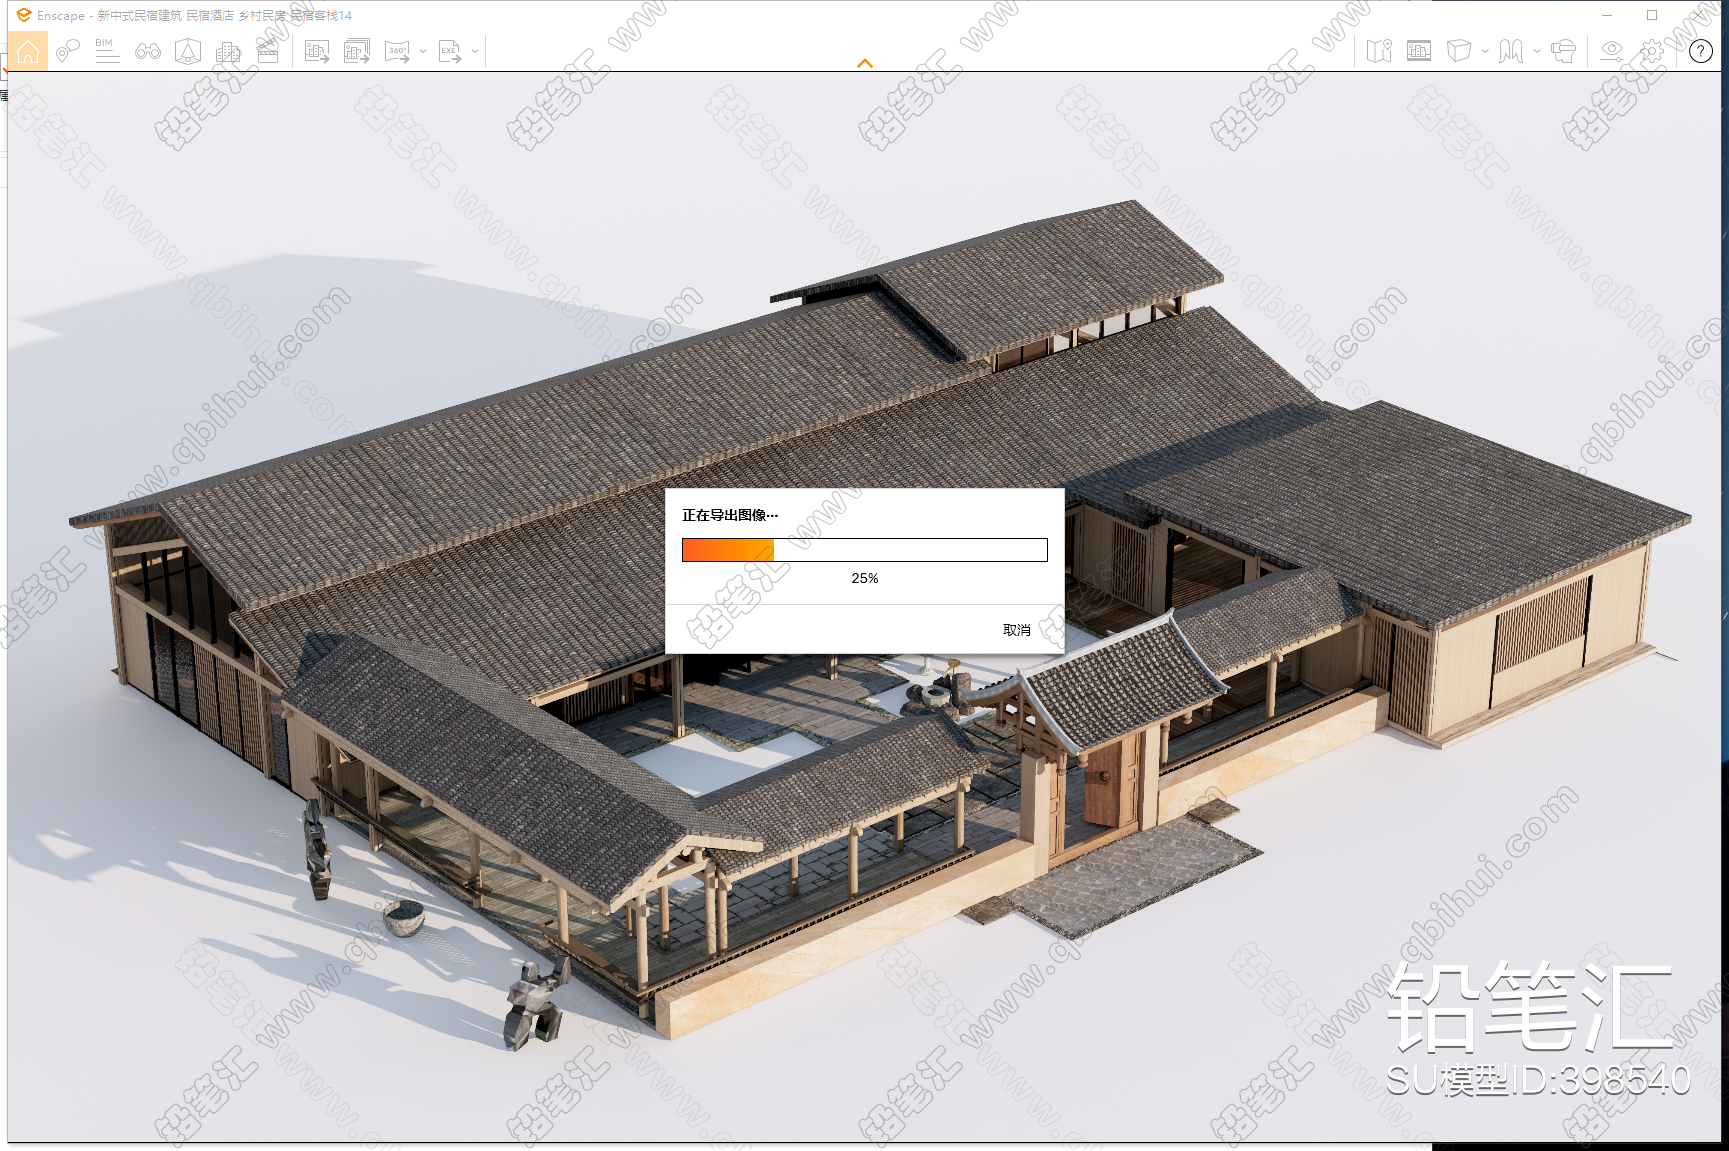This screenshot has width=1729, height=1151.
Task: Click the Batch Rendering icon
Action: pos(357,51)
